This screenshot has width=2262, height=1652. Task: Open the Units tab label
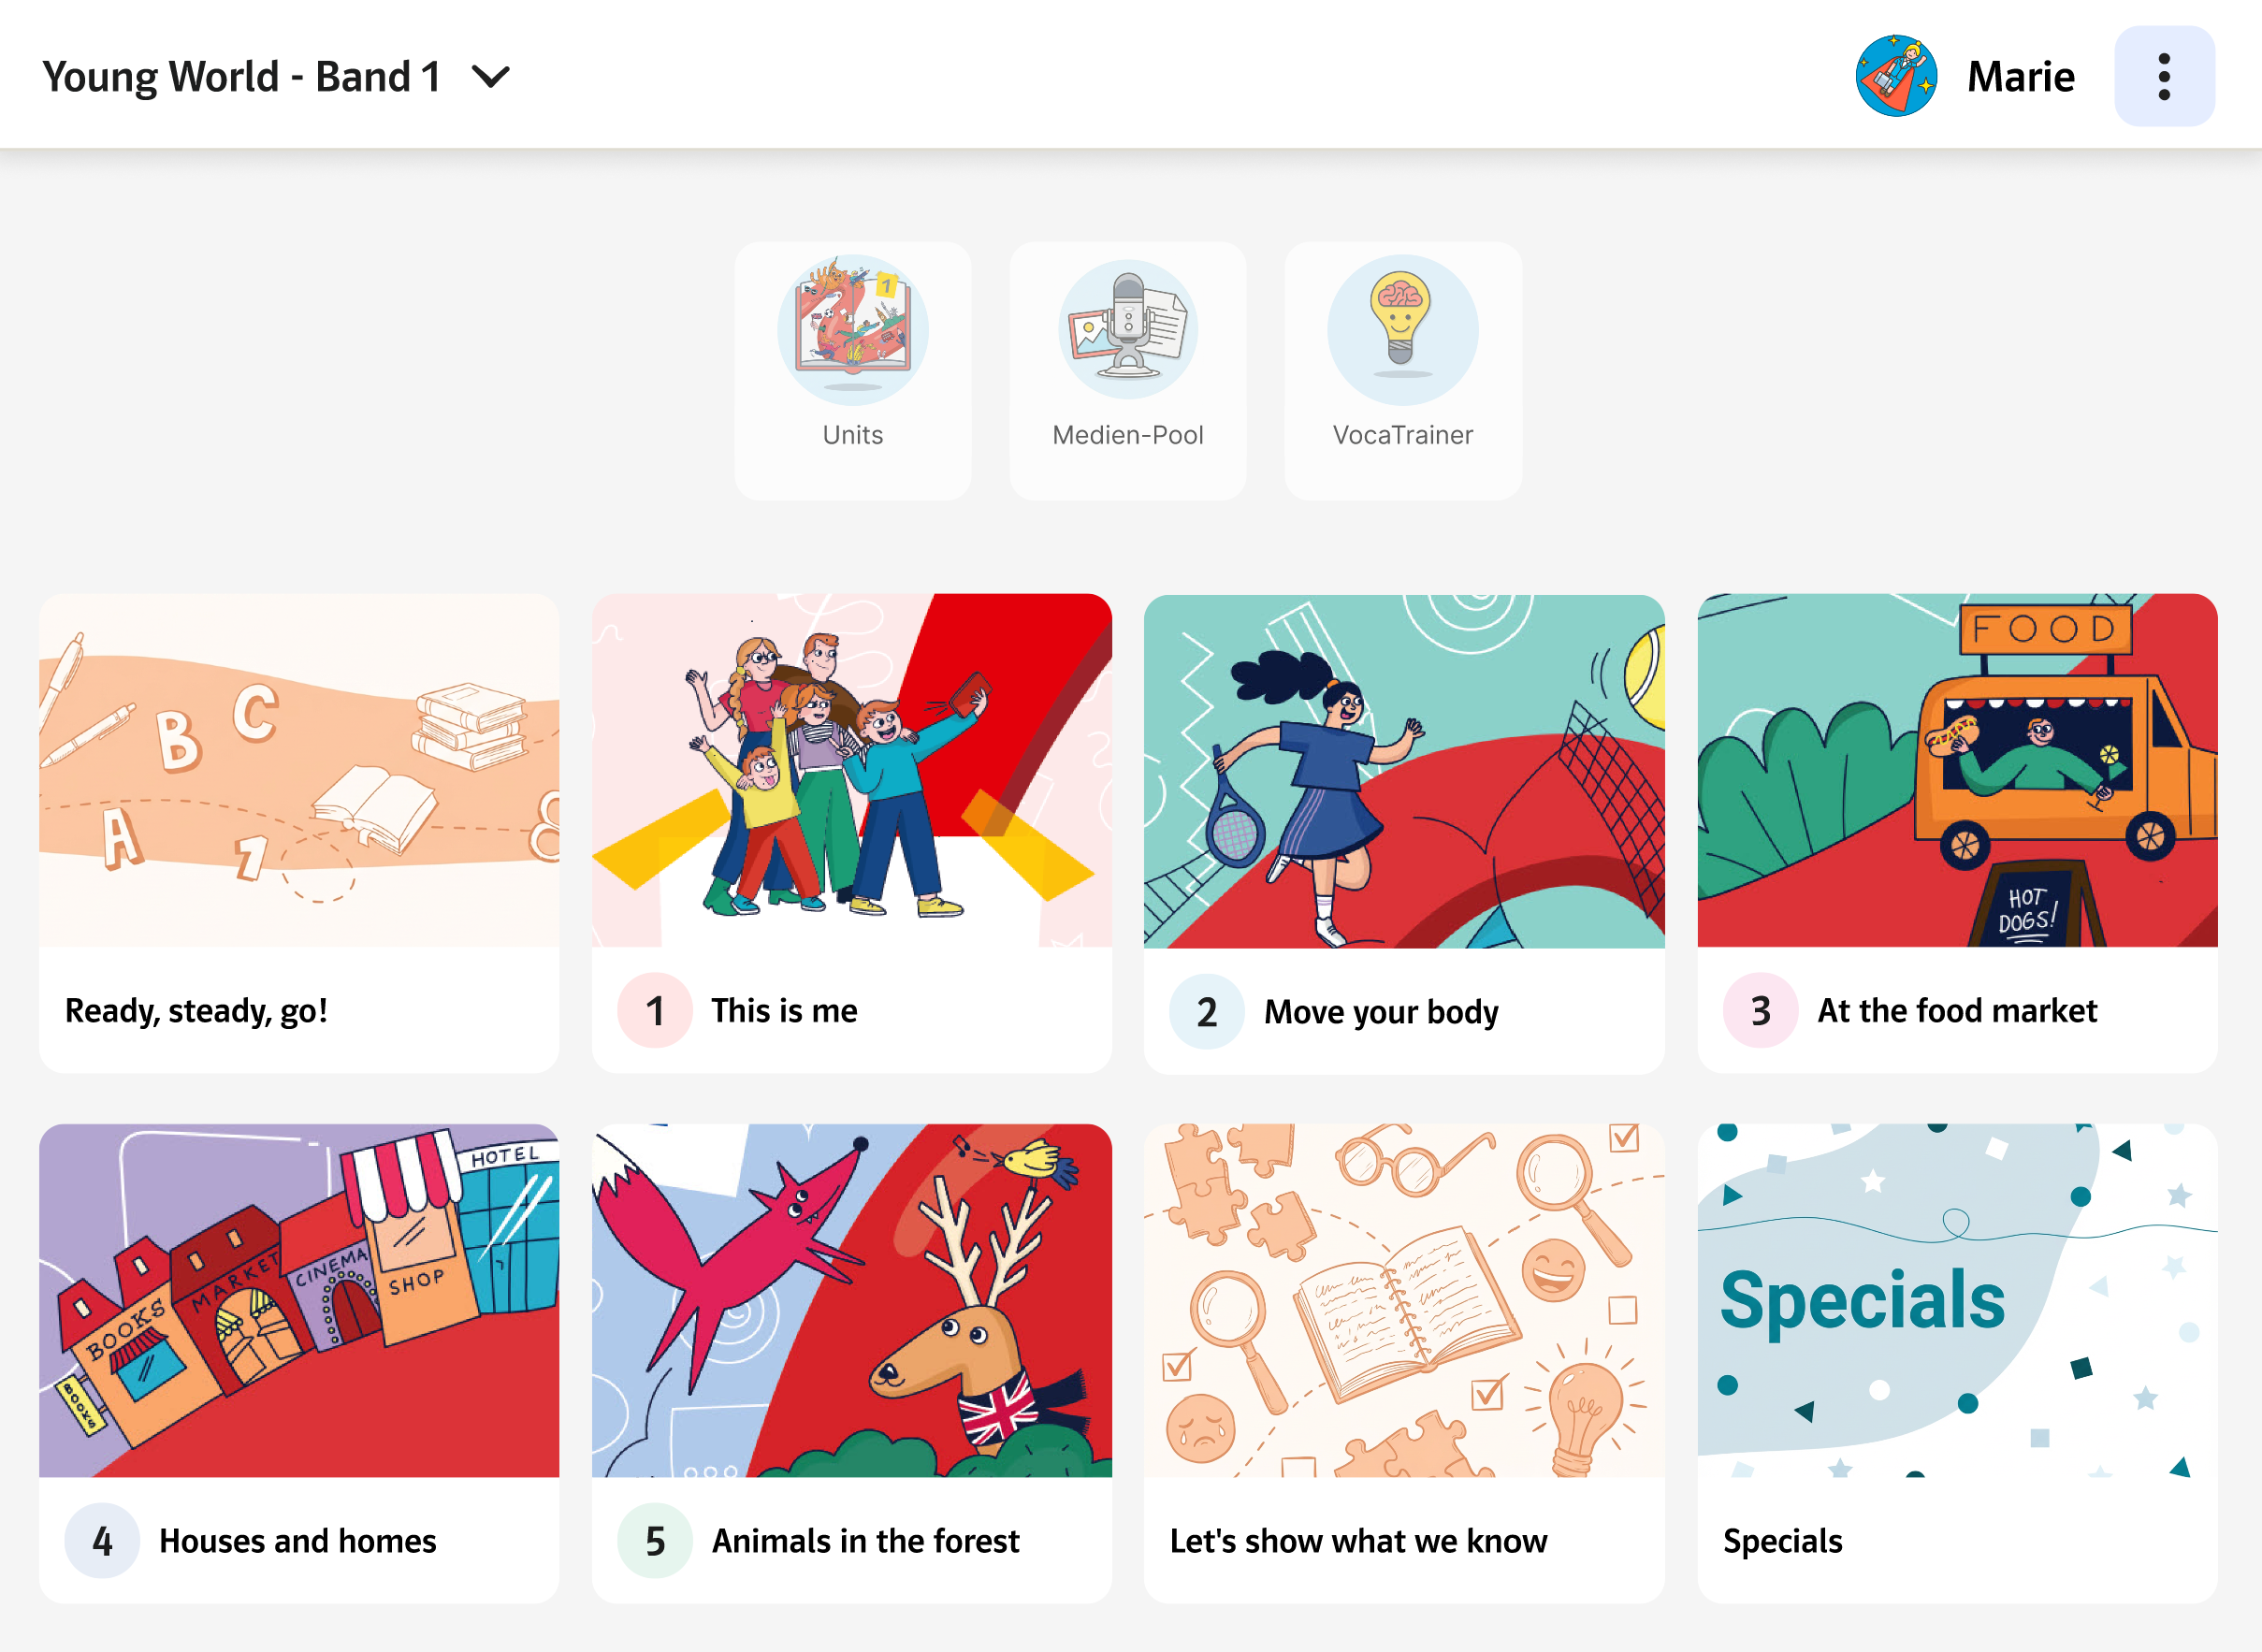point(852,435)
